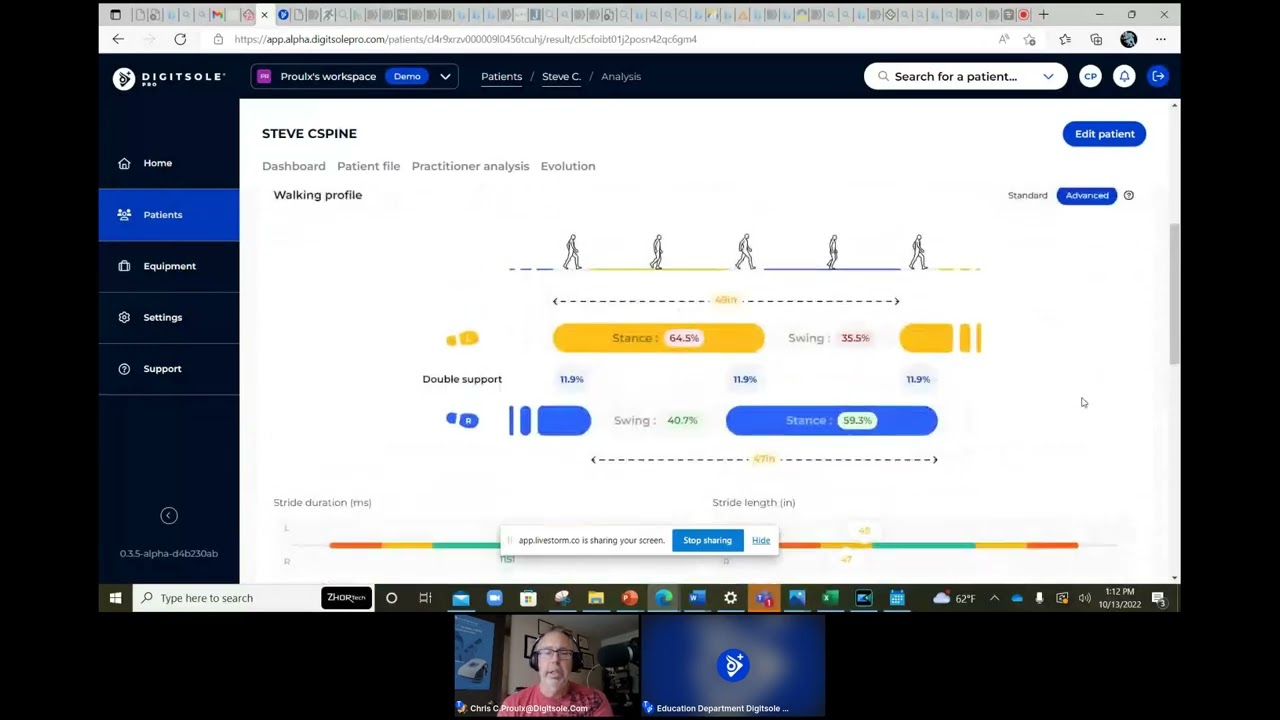The image size is (1280, 720).
Task: Reload the page with refresh icon
Action: click(x=180, y=39)
